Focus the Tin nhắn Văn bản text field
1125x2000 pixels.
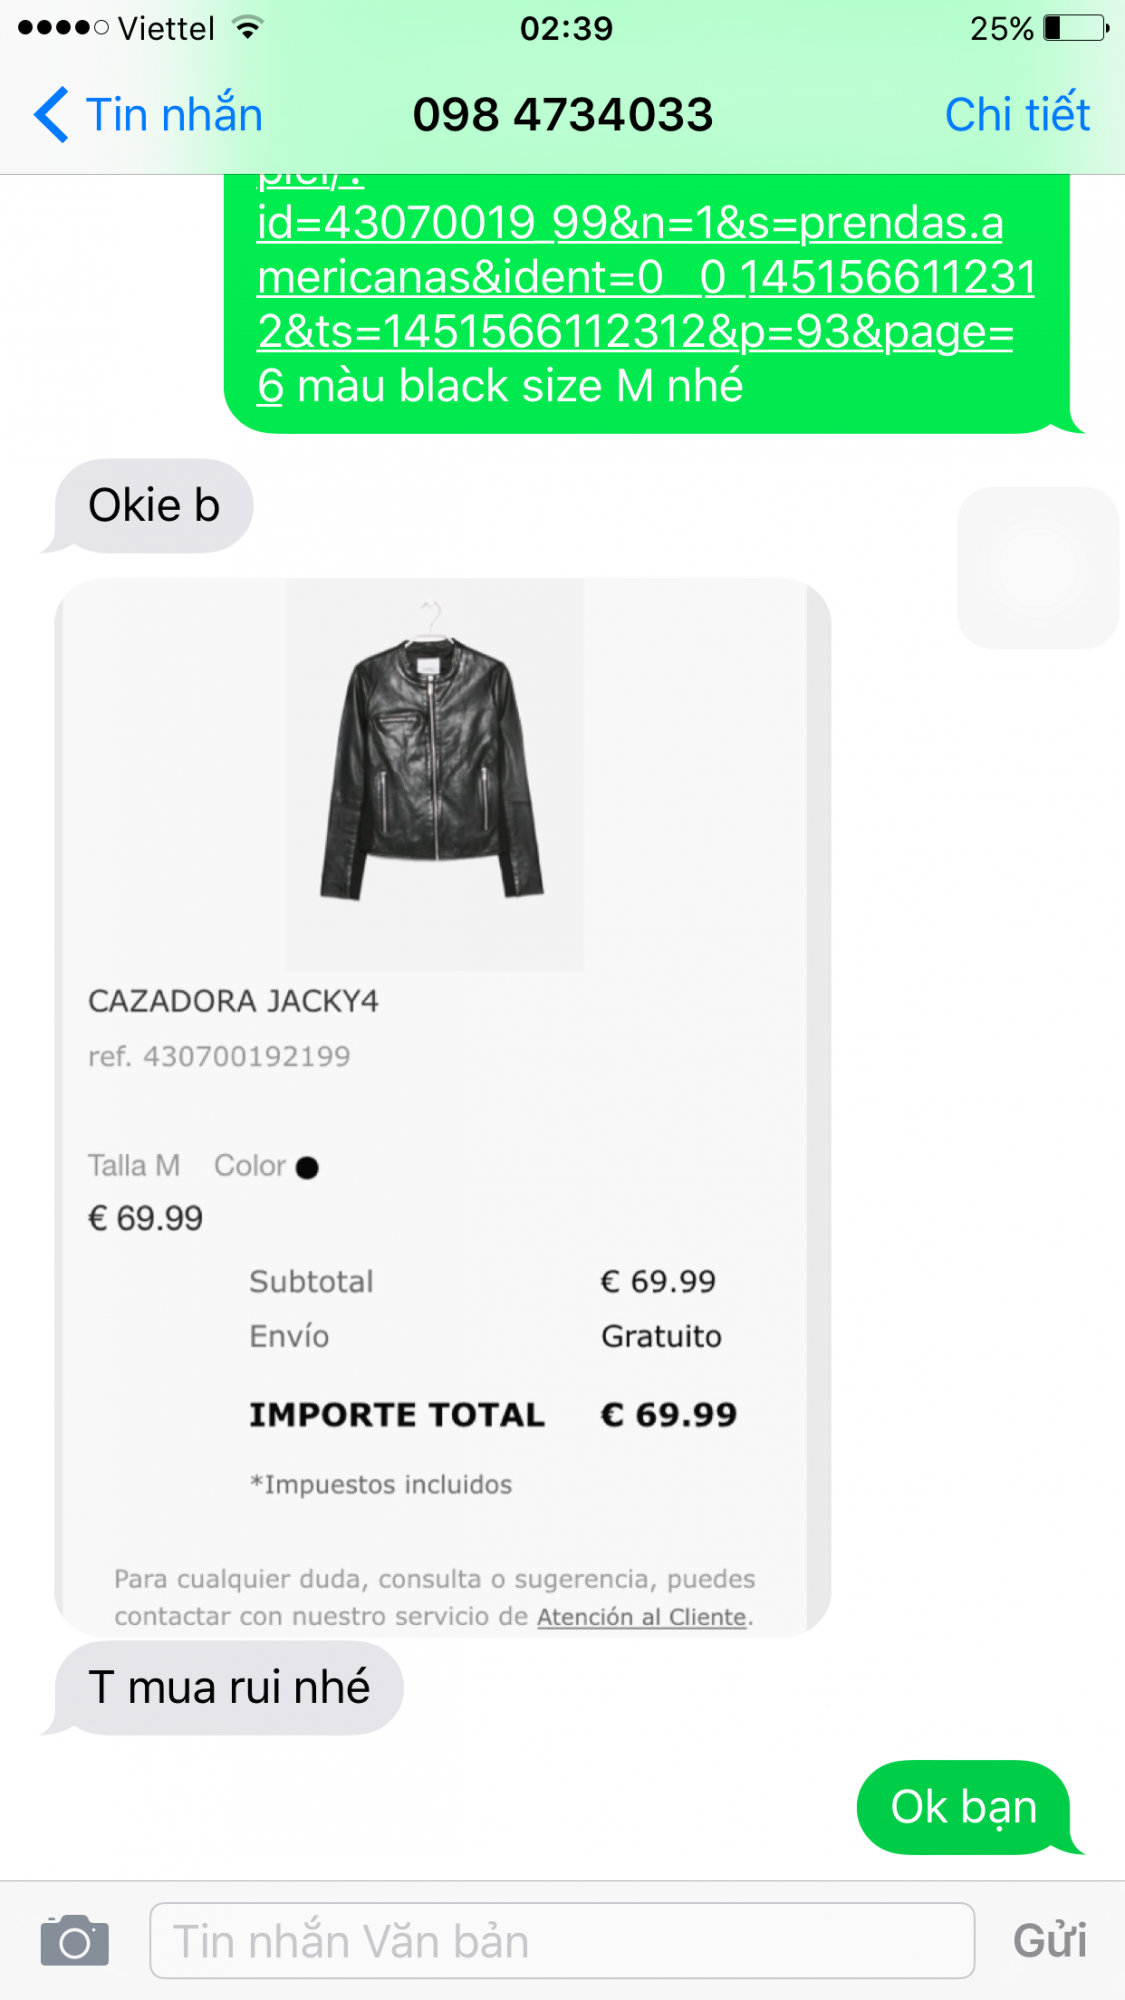click(x=562, y=1940)
